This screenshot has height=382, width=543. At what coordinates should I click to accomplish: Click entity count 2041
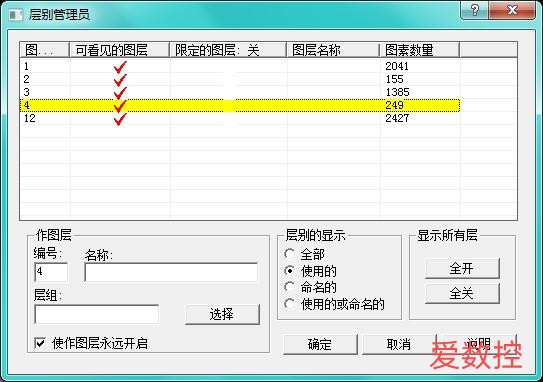397,66
